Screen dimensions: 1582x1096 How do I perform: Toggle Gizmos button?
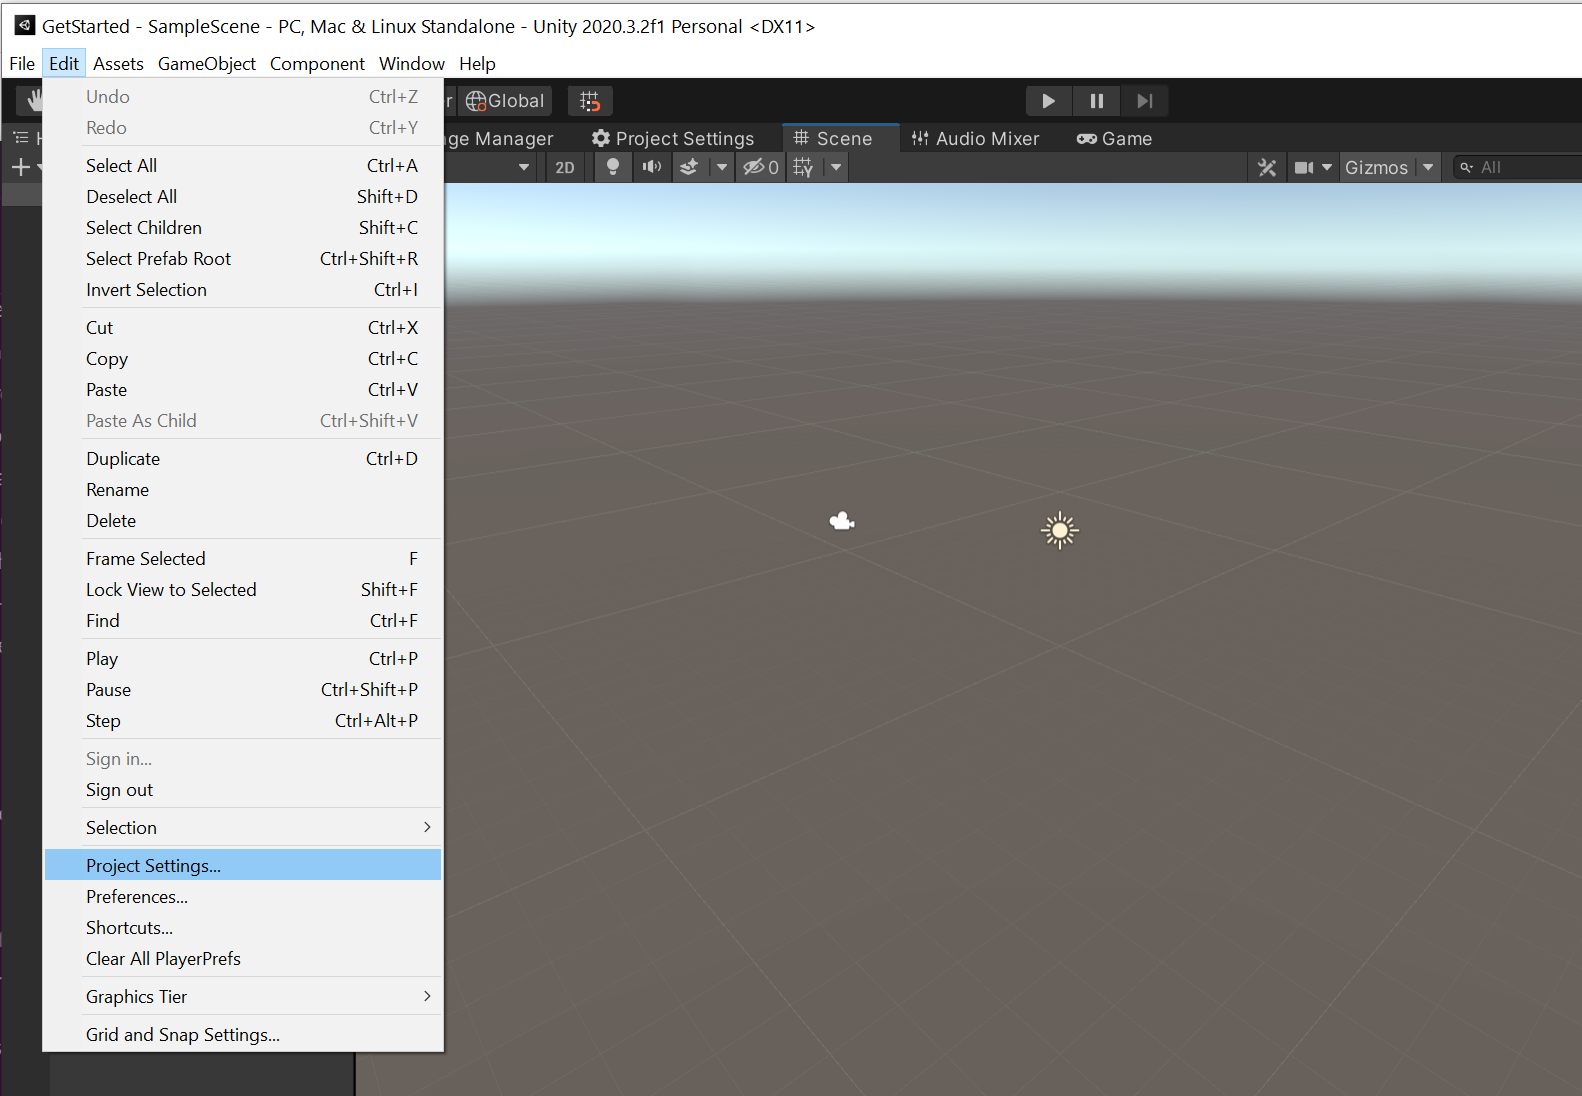click(1376, 167)
